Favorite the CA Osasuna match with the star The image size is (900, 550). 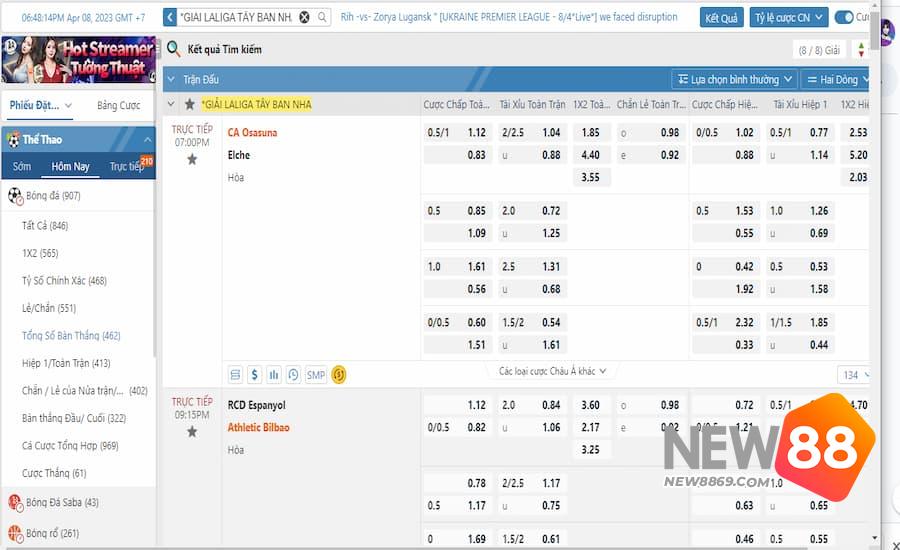tap(192, 159)
